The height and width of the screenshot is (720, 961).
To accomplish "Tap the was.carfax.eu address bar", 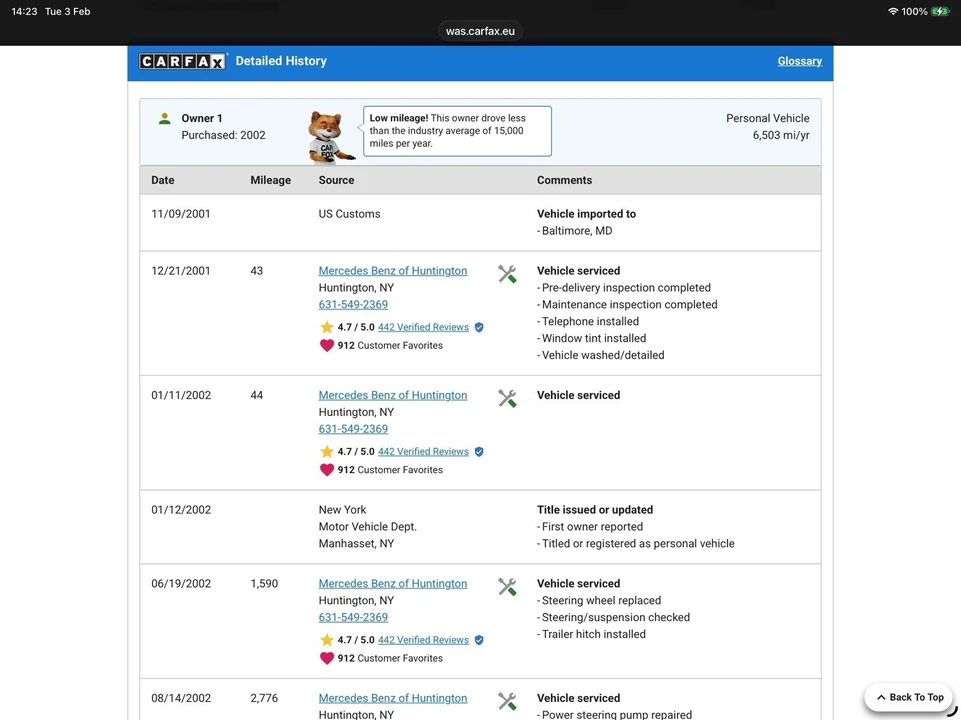I will coord(480,31).
